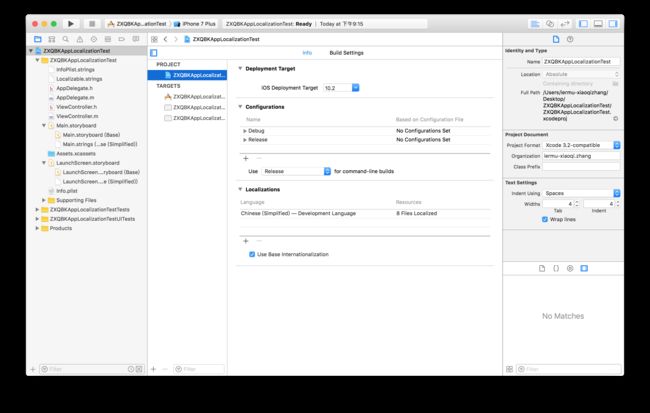650x413 pixels.
Task: Switch to Build Settings tab
Action: [x=346, y=53]
